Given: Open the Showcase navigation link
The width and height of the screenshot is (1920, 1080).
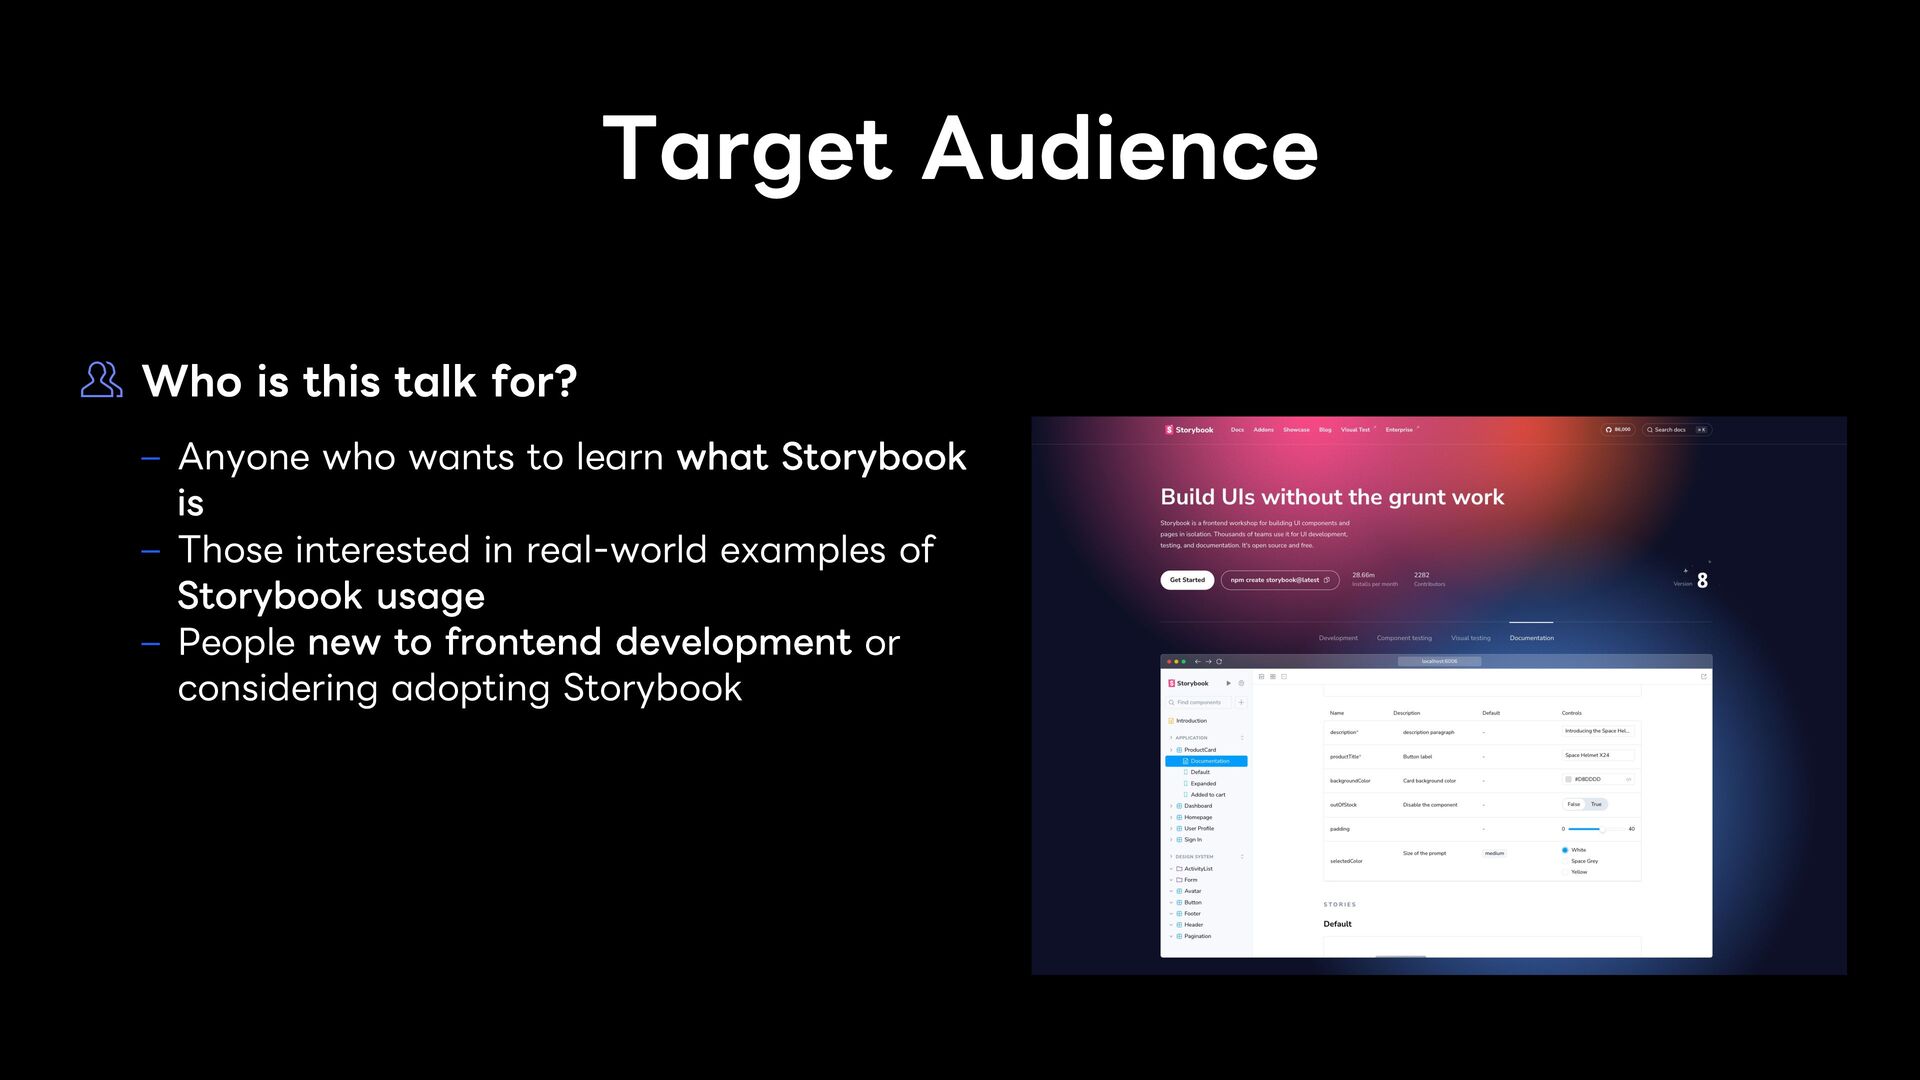Looking at the screenshot, I should (1296, 430).
